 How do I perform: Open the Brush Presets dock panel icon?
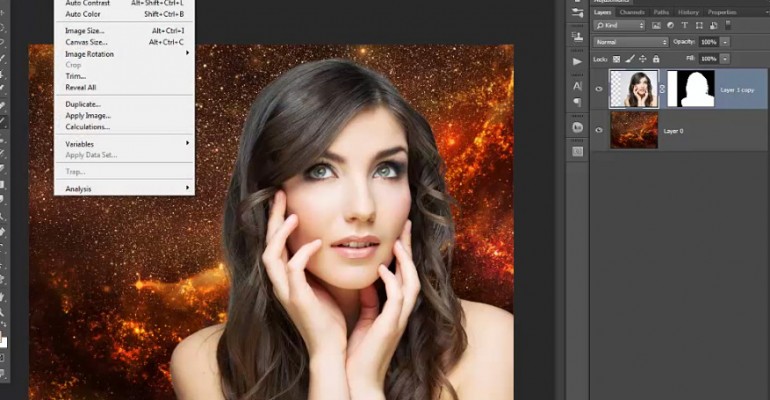(x=578, y=13)
